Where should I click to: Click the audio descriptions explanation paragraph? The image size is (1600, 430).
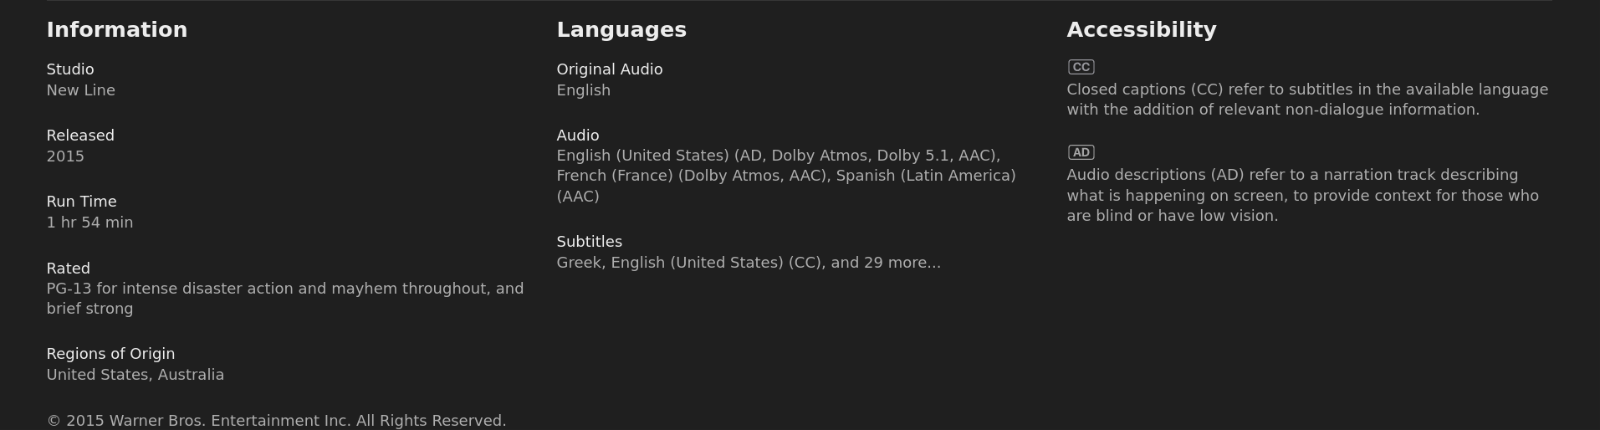point(1303,195)
